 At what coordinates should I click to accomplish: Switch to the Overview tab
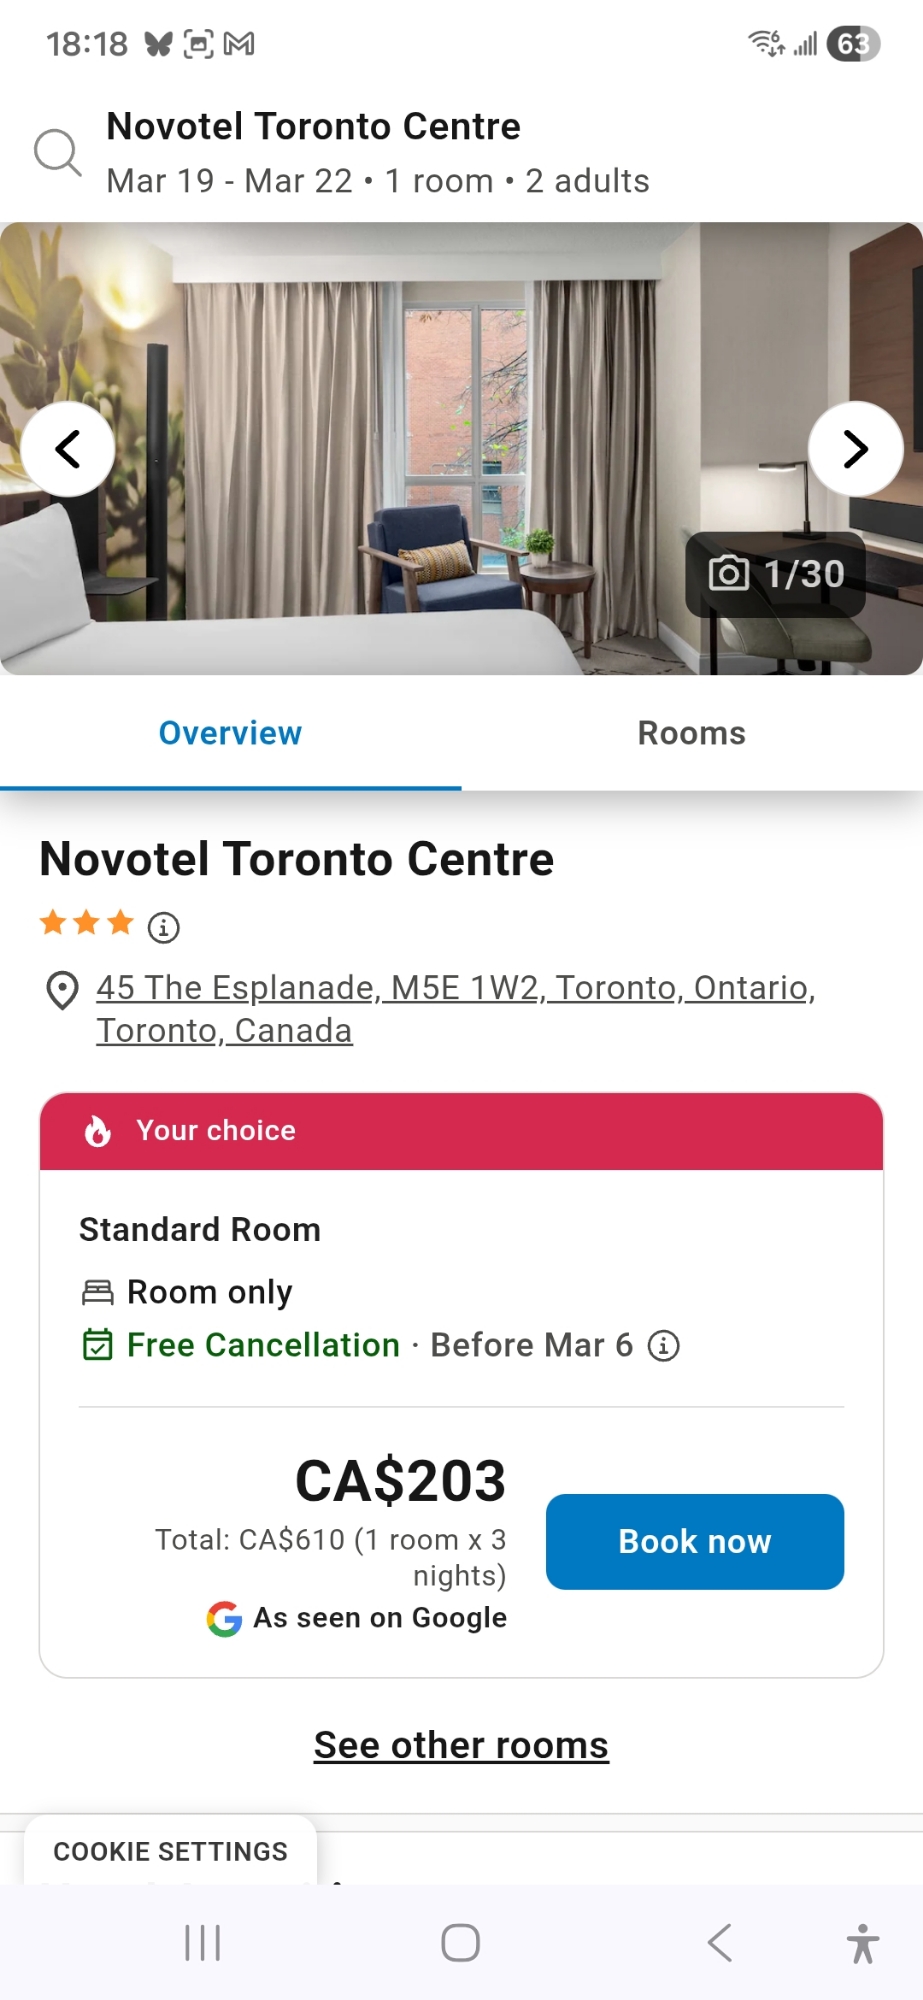[230, 733]
